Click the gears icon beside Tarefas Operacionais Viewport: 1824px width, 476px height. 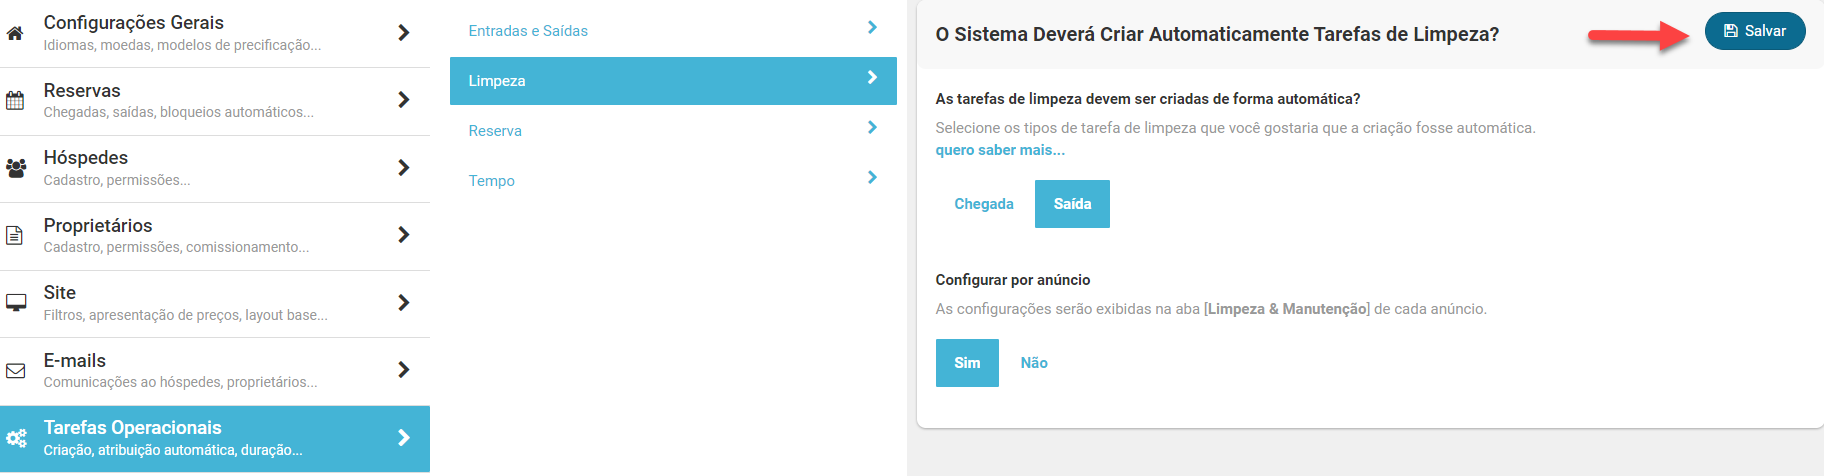16,438
